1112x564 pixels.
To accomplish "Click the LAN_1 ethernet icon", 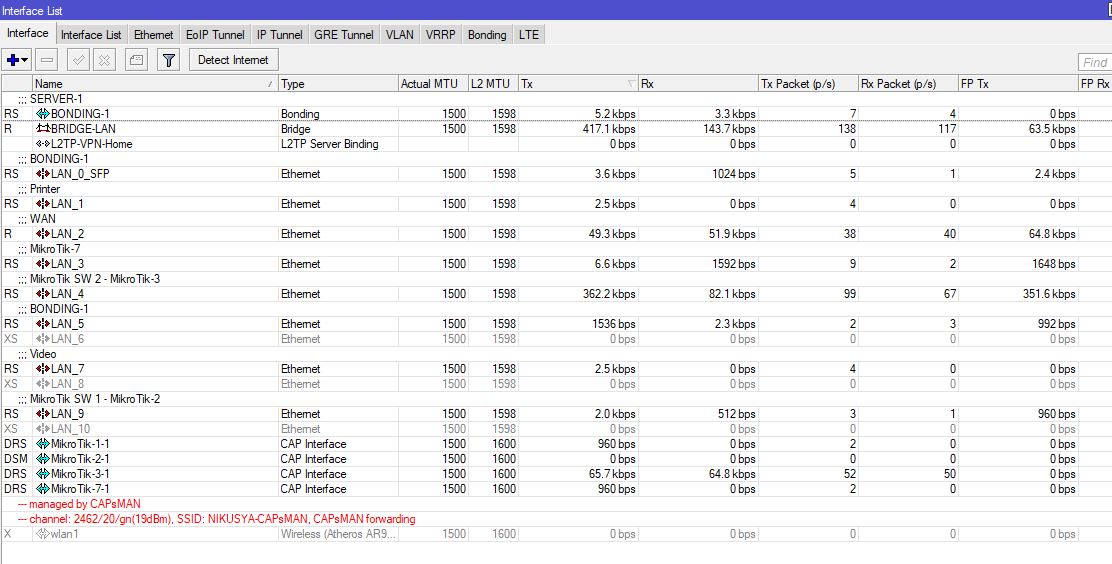I will pyautogui.click(x=43, y=204).
